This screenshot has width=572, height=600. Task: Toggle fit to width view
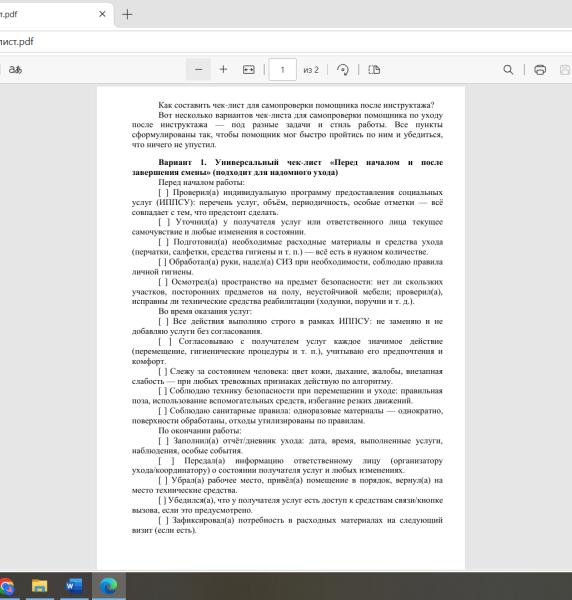249,70
